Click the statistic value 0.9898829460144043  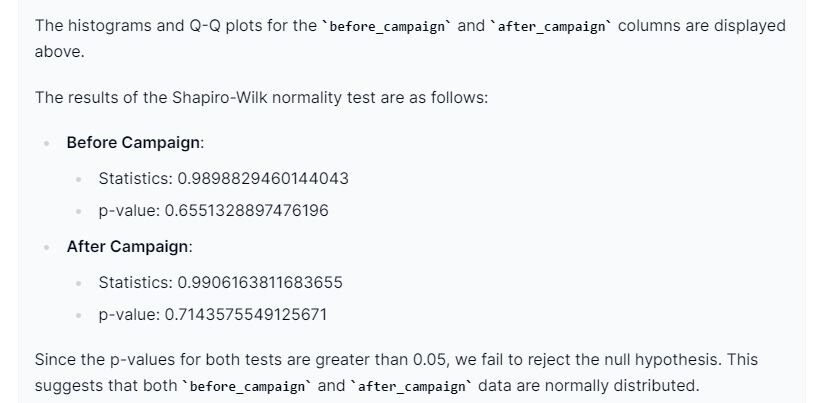coord(263,178)
